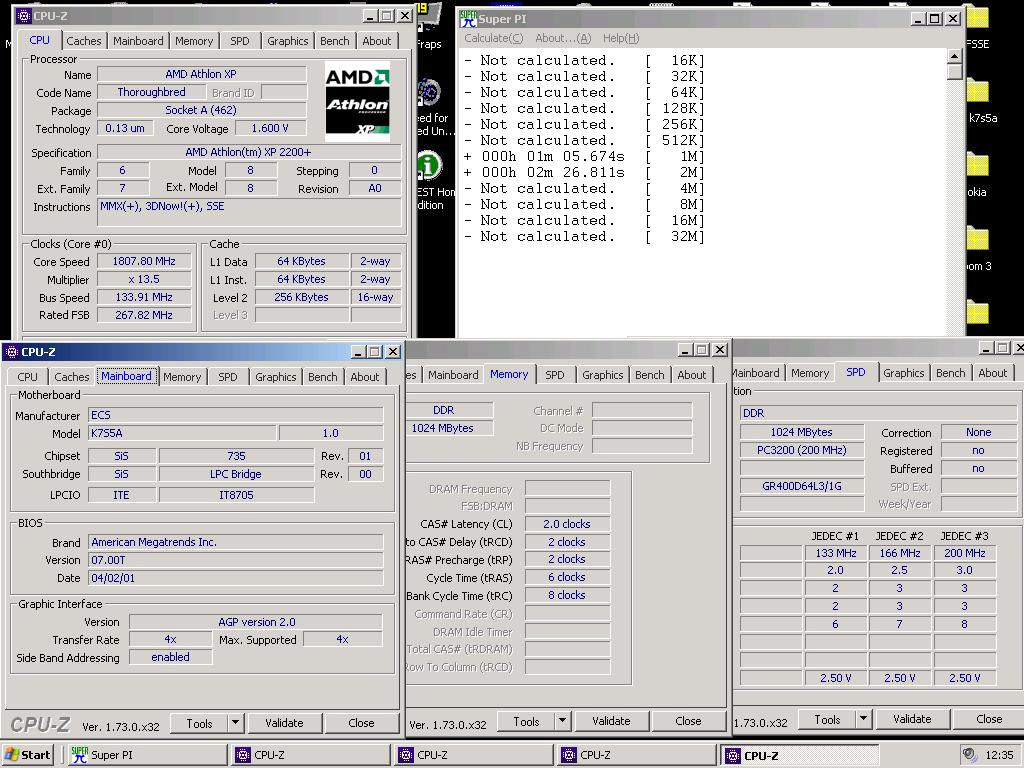Click the AMD Athlon XP logo image

357,102
